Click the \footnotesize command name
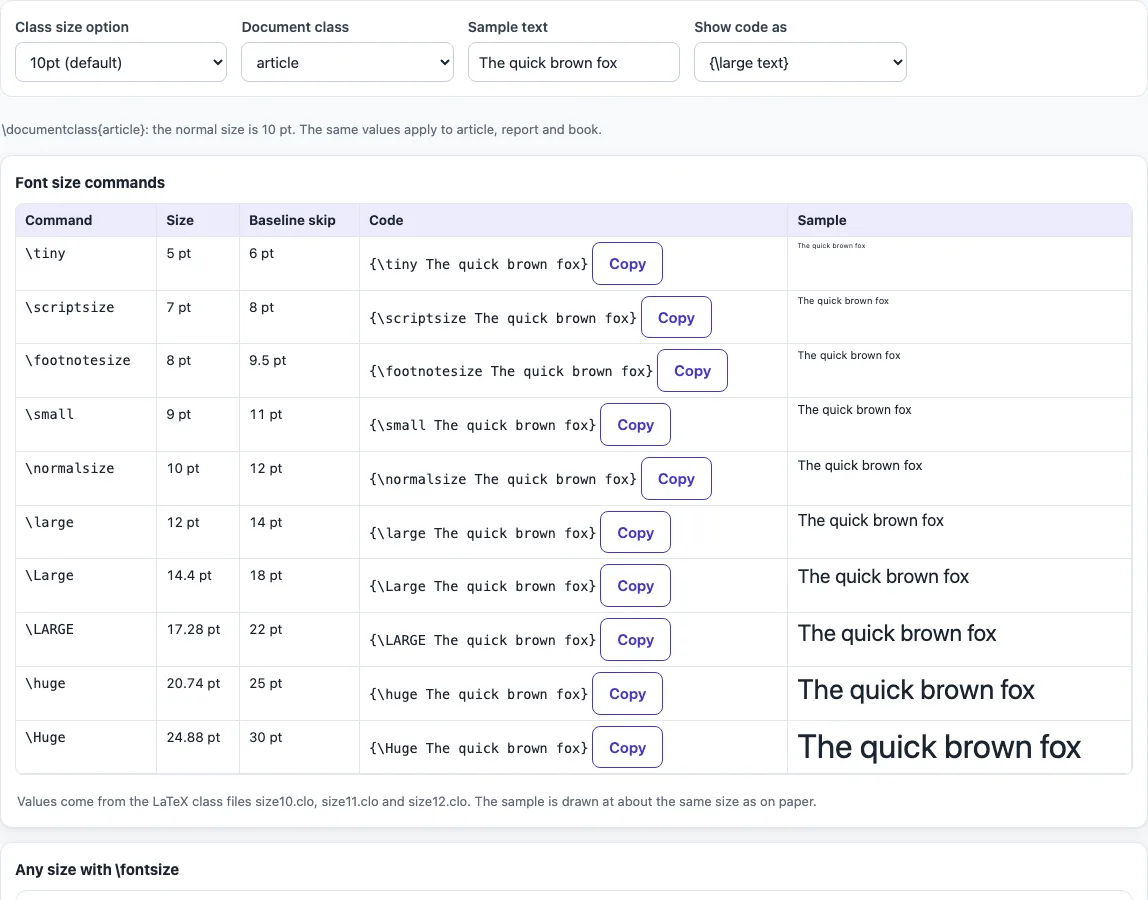This screenshot has width=1148, height=900. tap(78, 360)
